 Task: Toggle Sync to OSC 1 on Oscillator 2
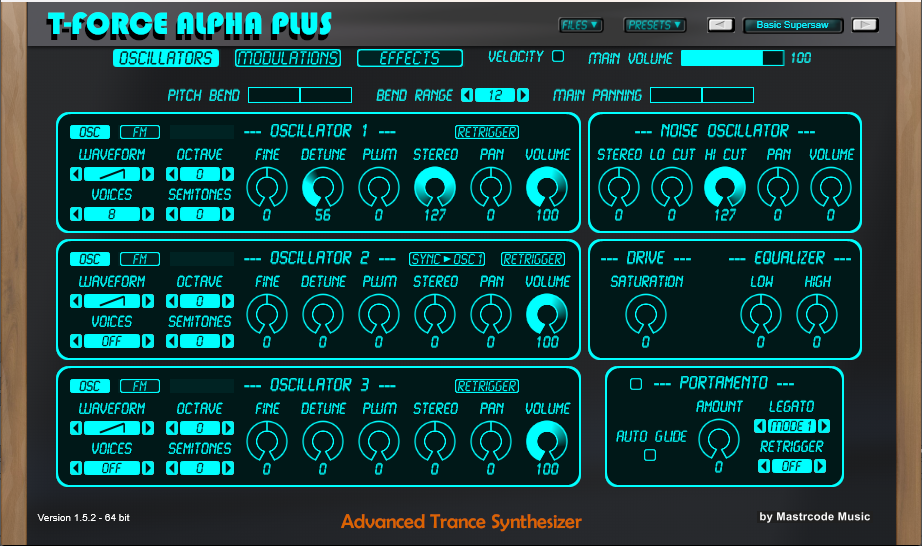pos(447,259)
